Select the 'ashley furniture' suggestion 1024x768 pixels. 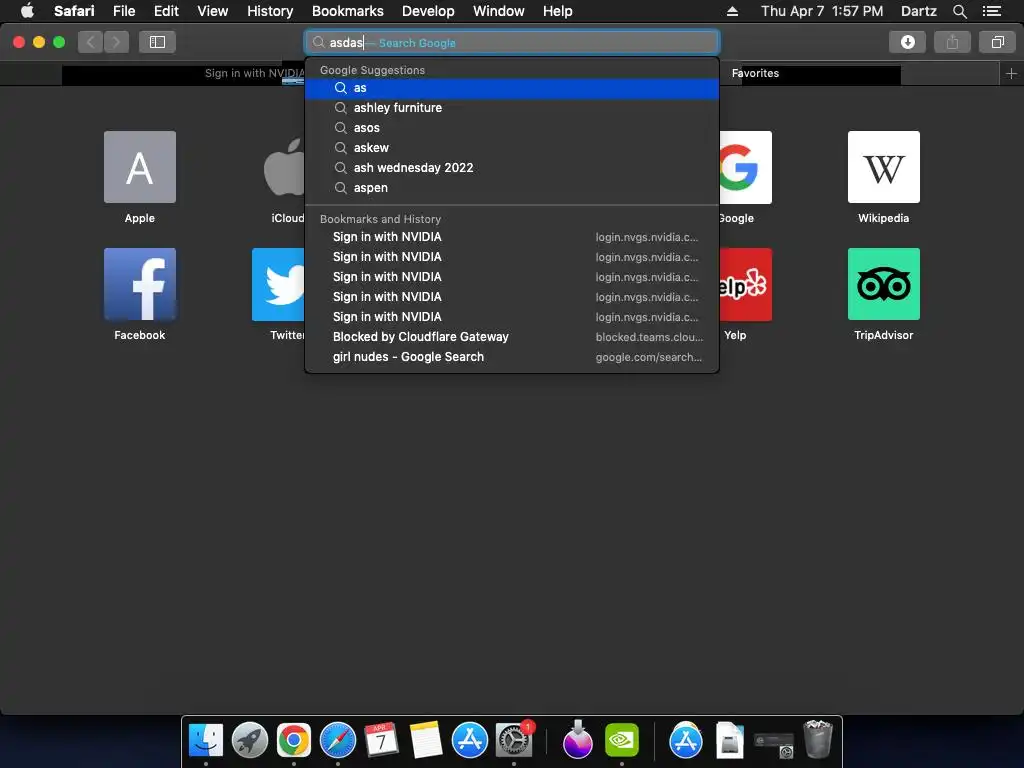[512, 108]
